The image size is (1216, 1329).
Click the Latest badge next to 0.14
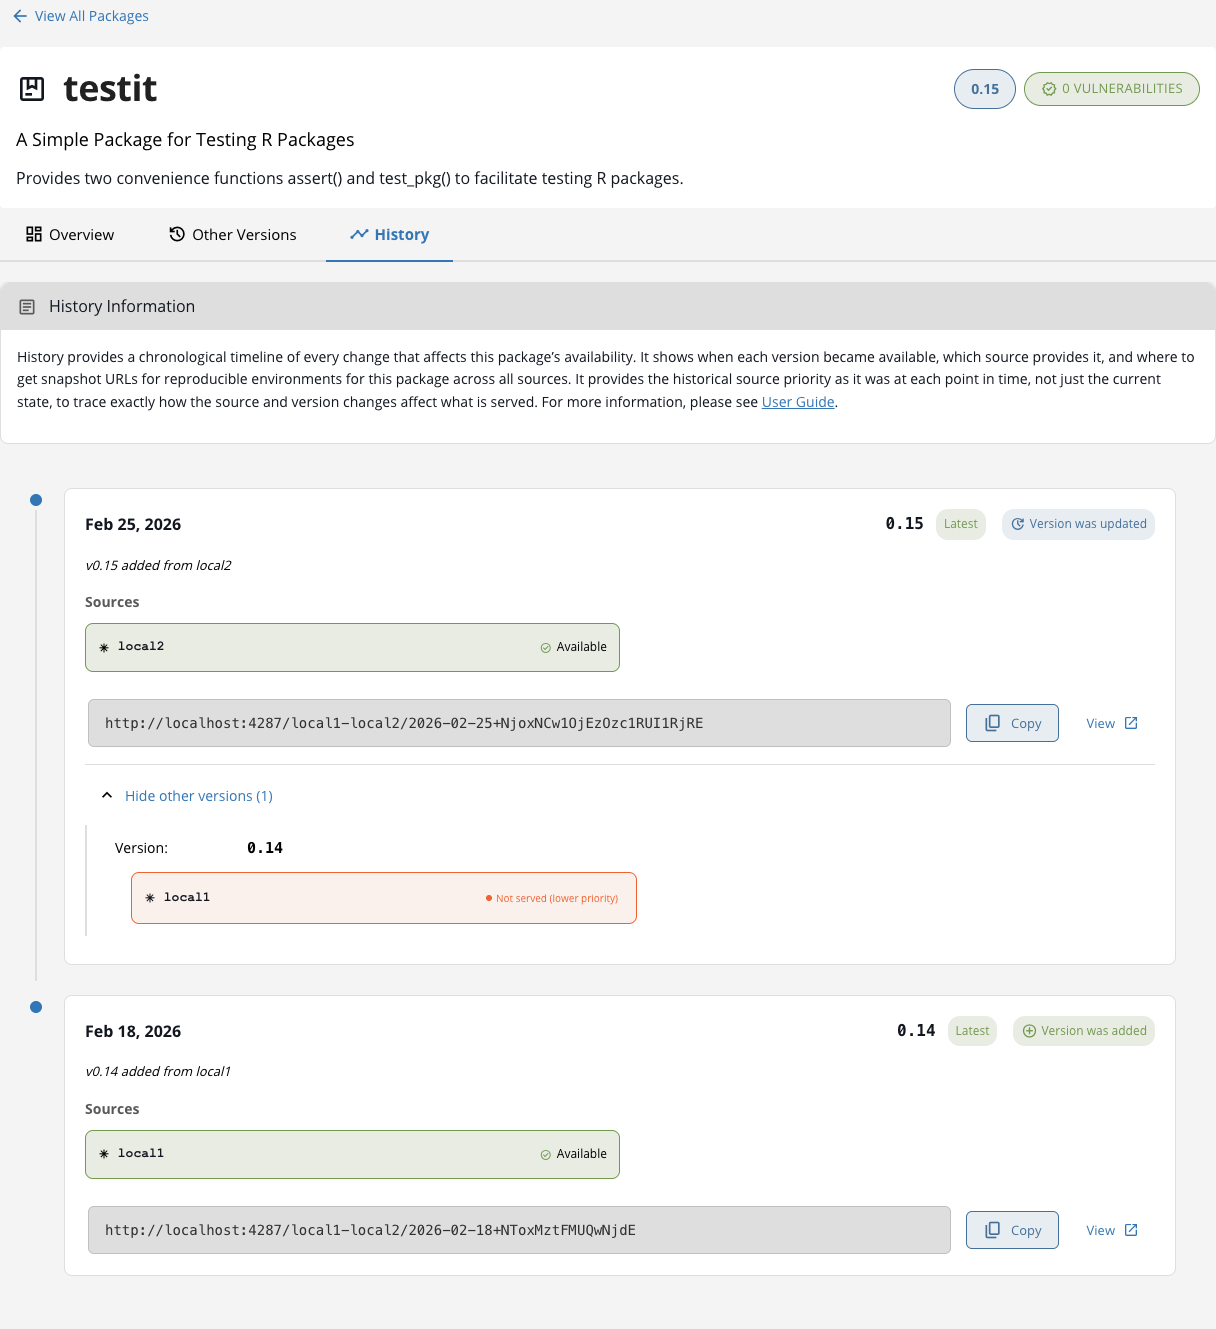(972, 1031)
